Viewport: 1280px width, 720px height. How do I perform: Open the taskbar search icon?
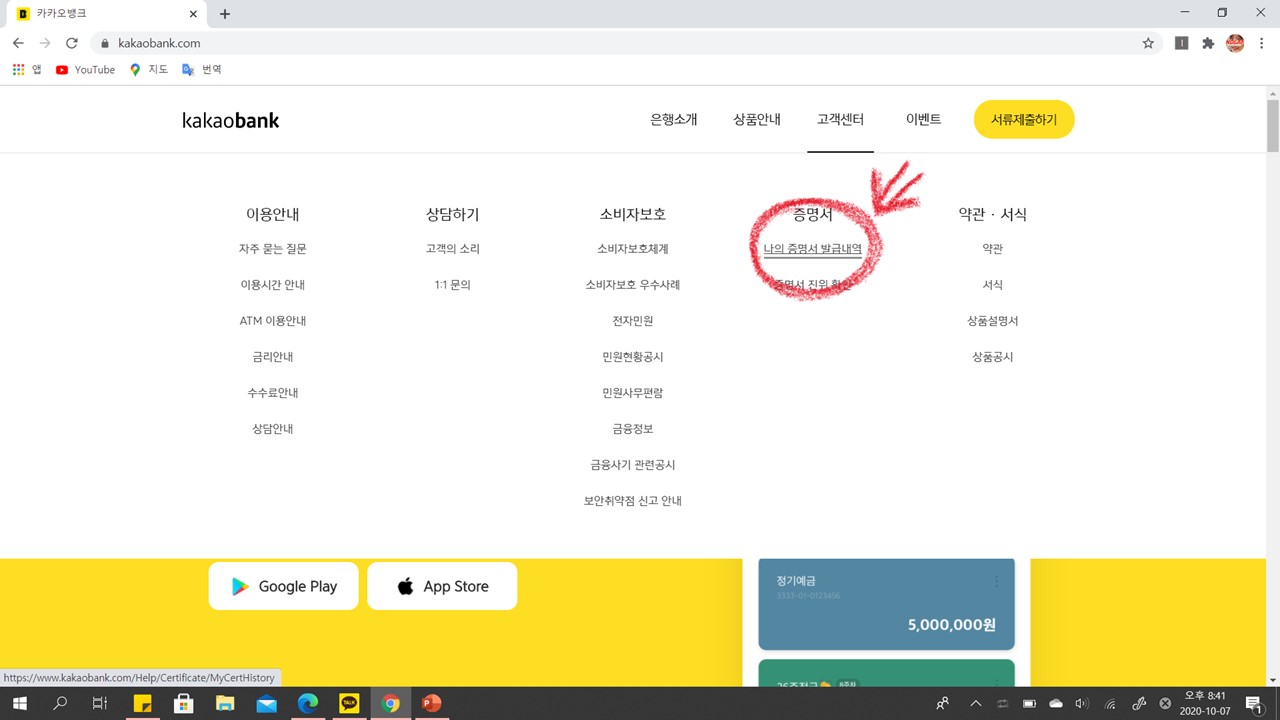(x=60, y=703)
